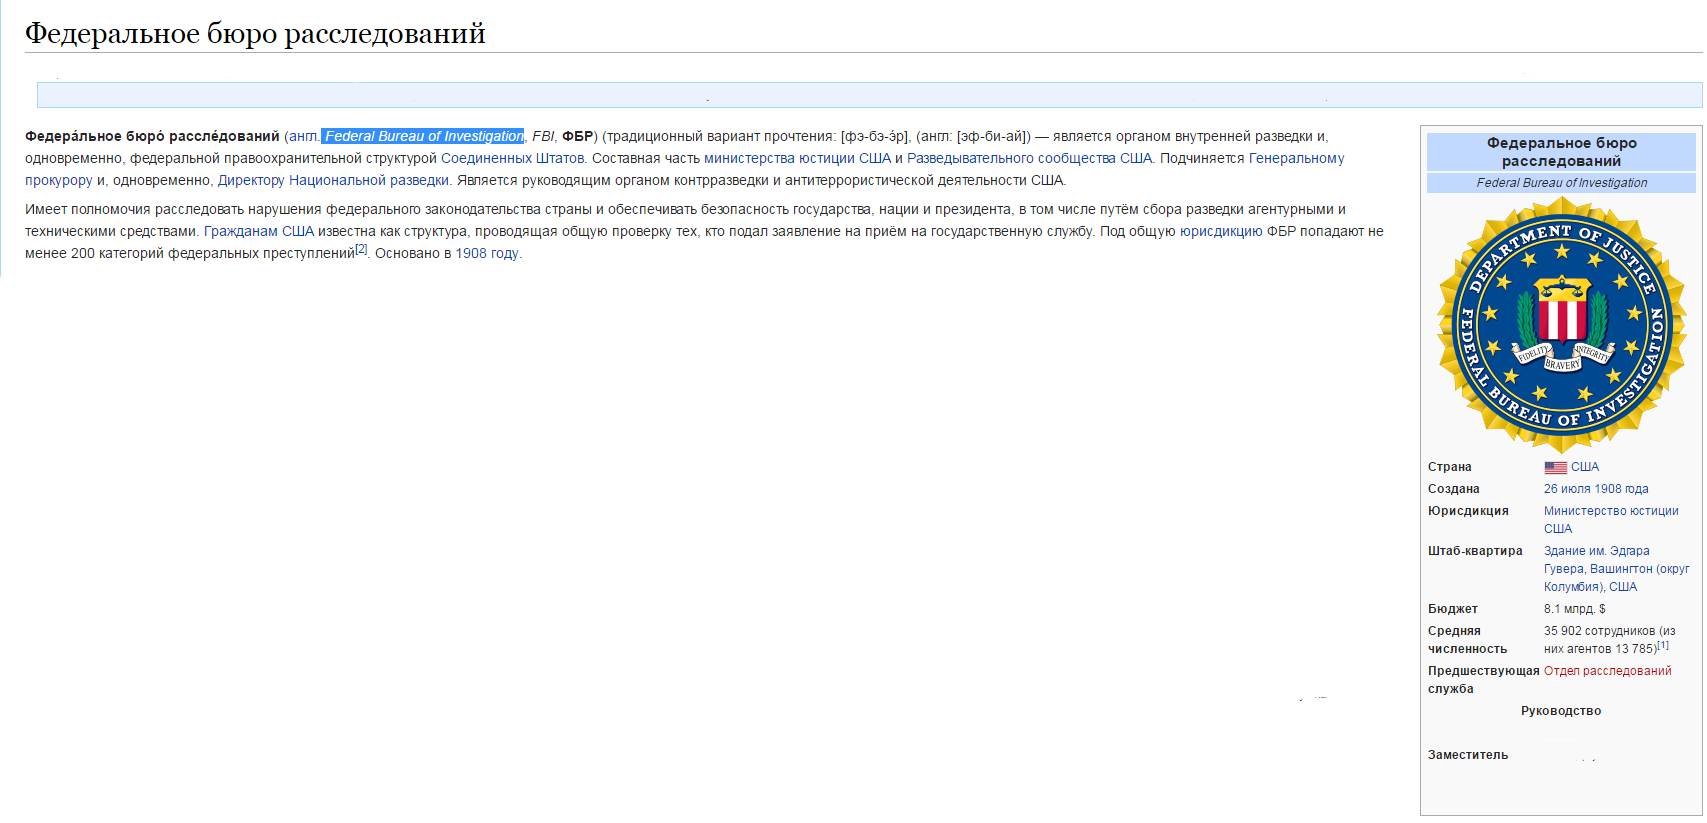Open Соединенных Штатов link

[513, 159]
